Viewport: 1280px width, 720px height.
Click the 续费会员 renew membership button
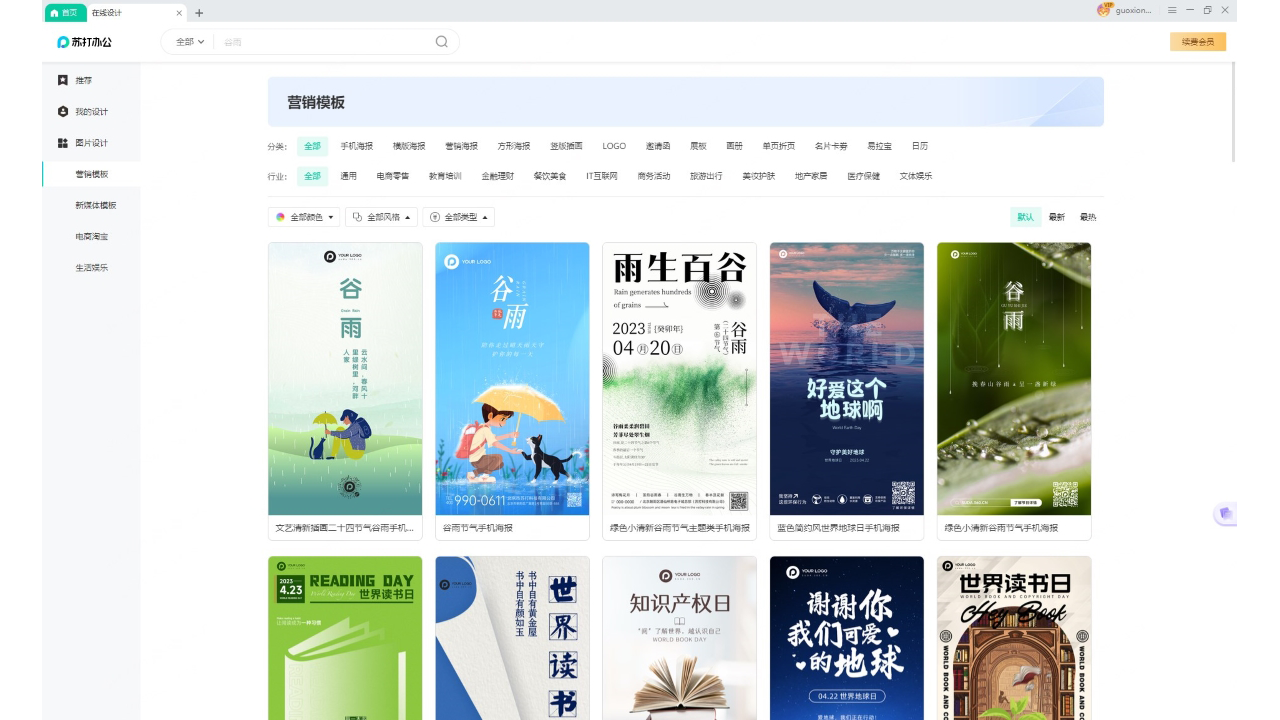[1197, 42]
